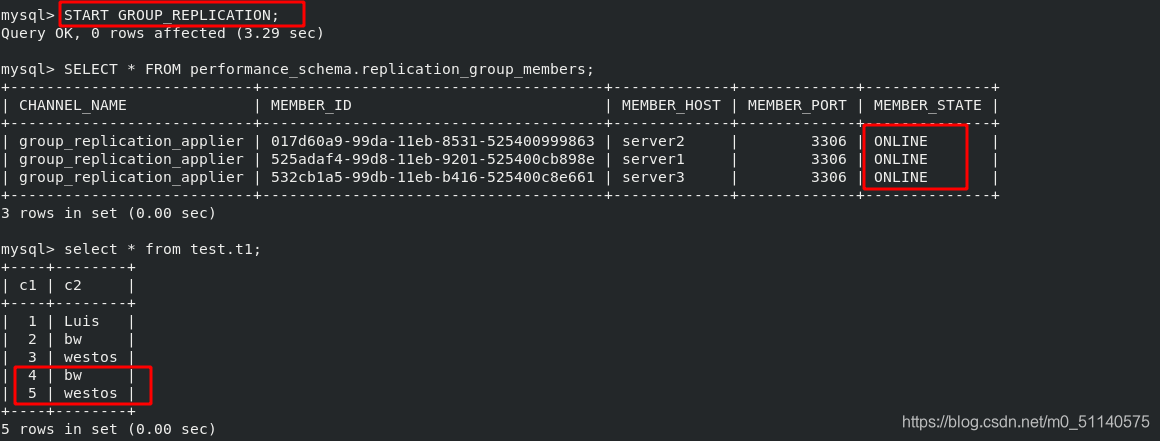
Task: Select the server1 host entry
Action: [652, 159]
